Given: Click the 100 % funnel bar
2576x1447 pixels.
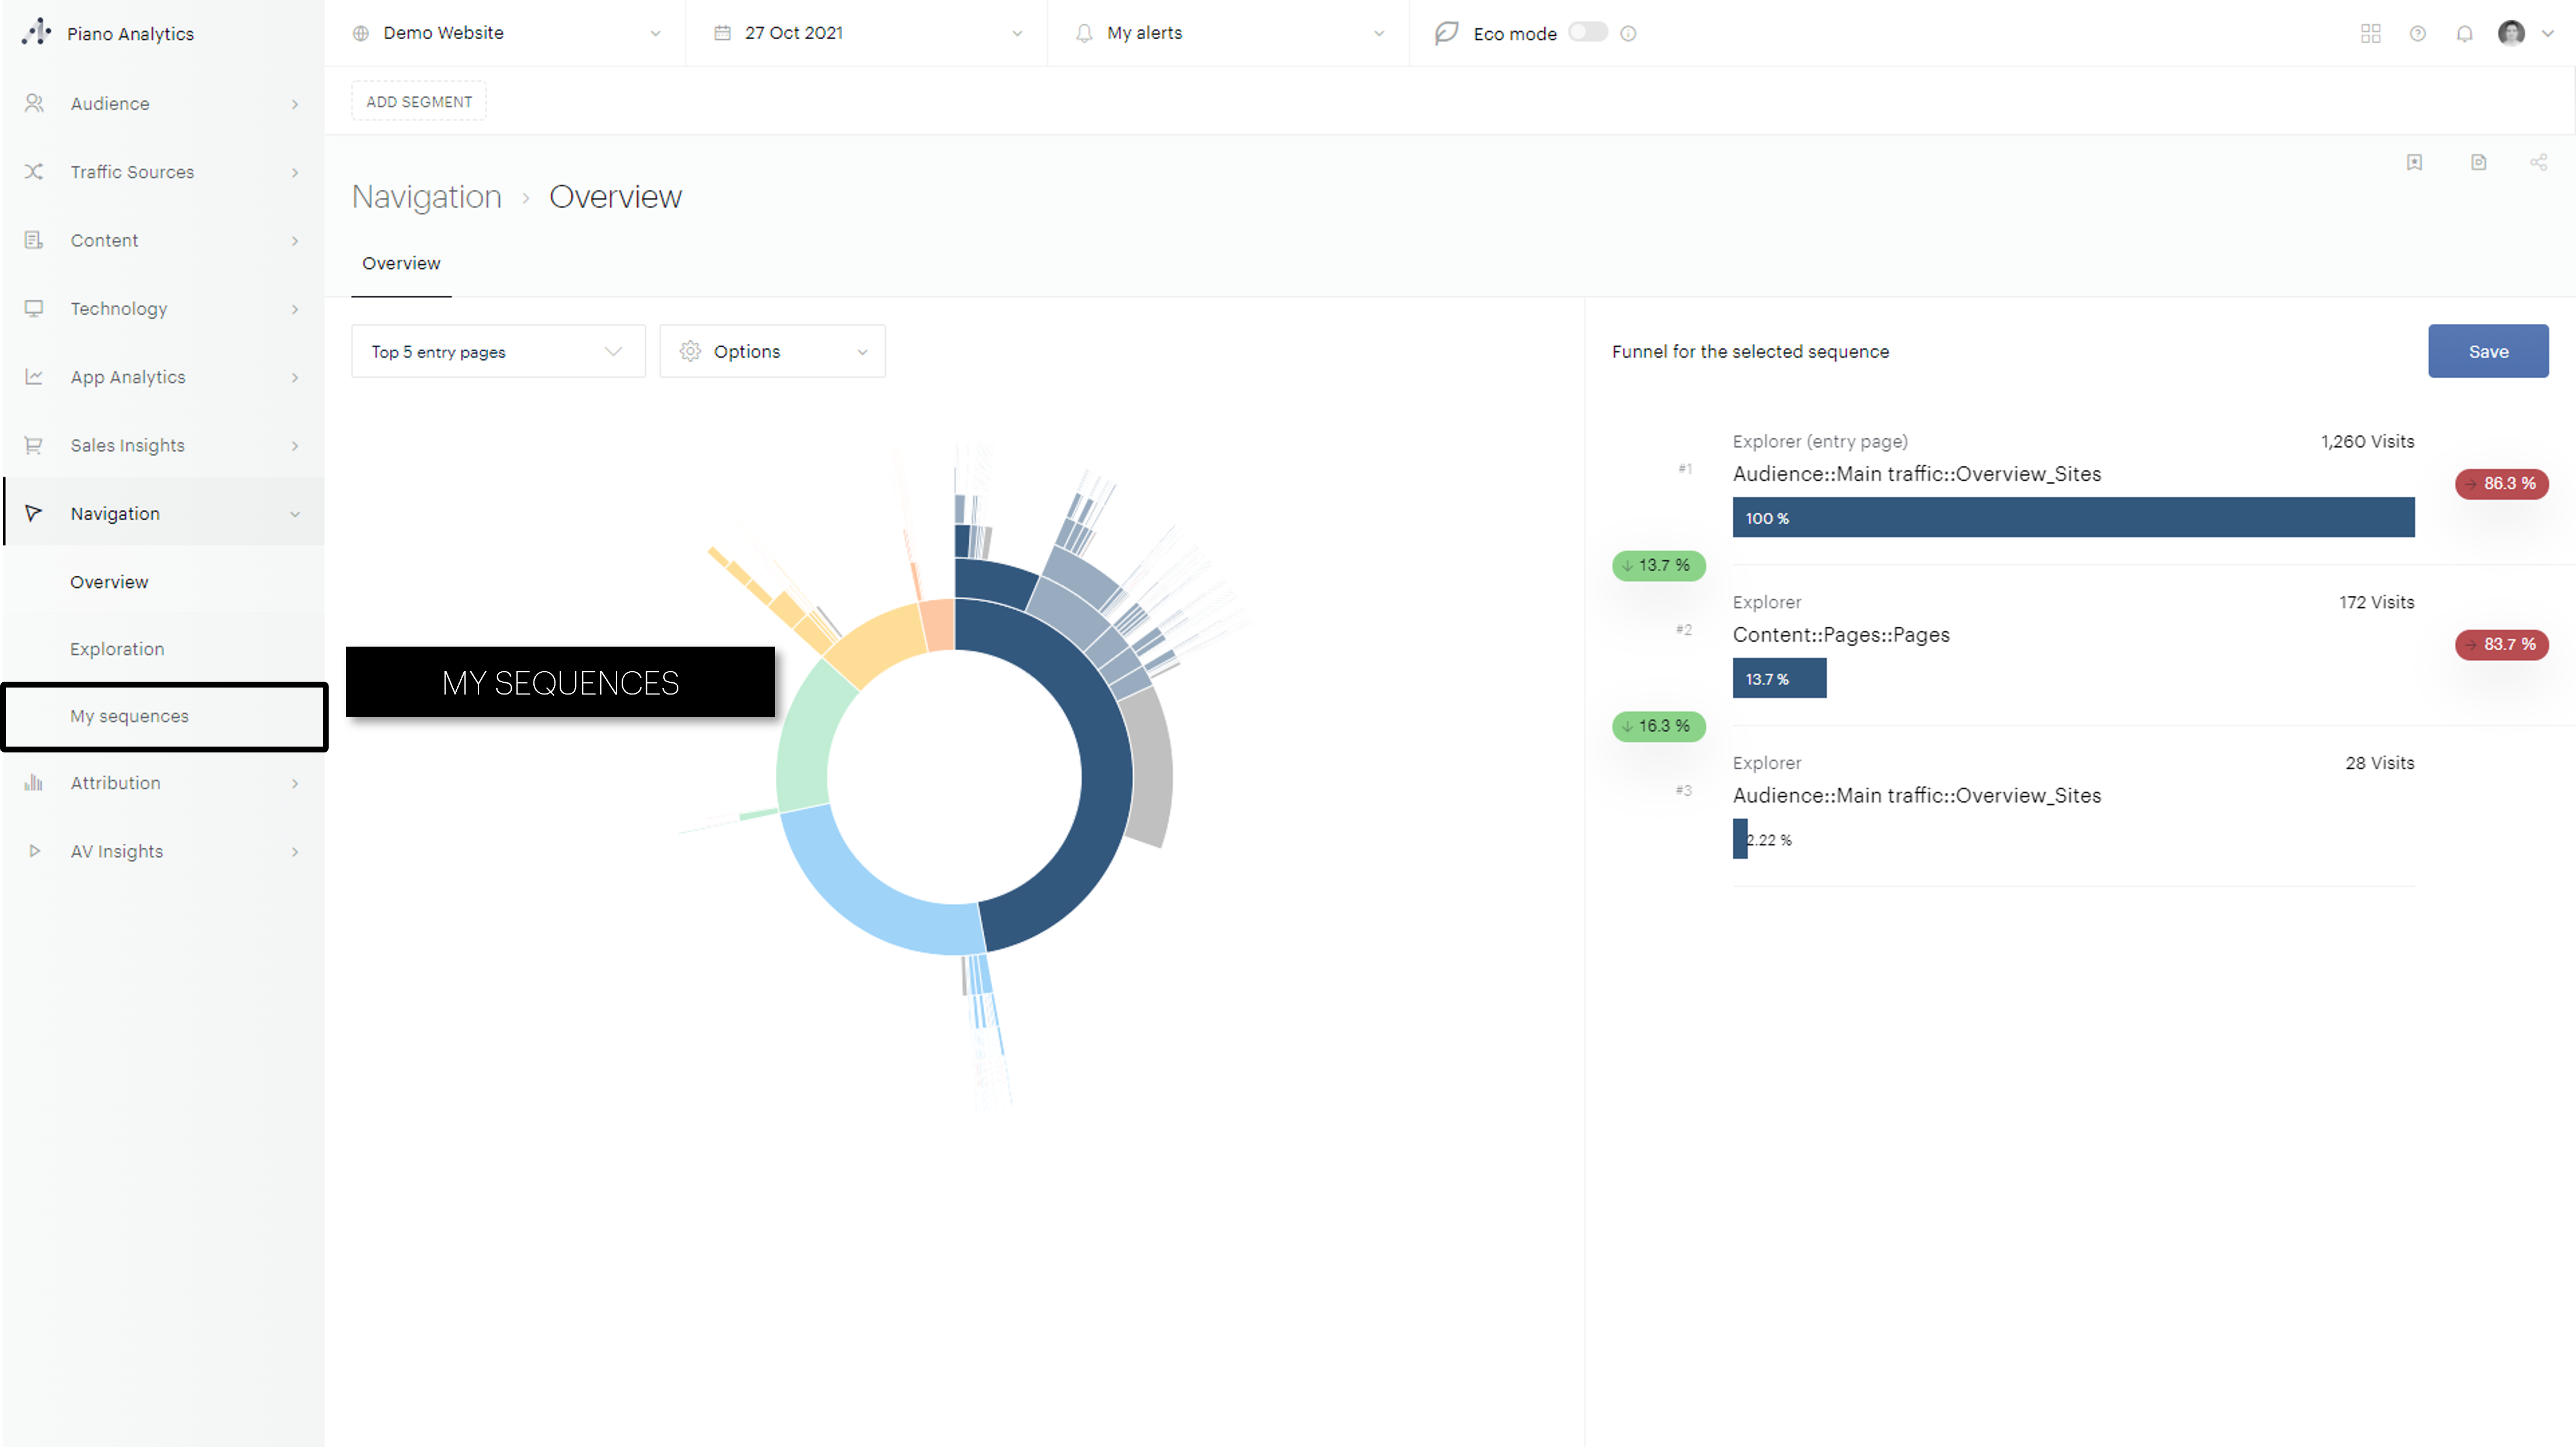Looking at the screenshot, I should [x=2072, y=517].
